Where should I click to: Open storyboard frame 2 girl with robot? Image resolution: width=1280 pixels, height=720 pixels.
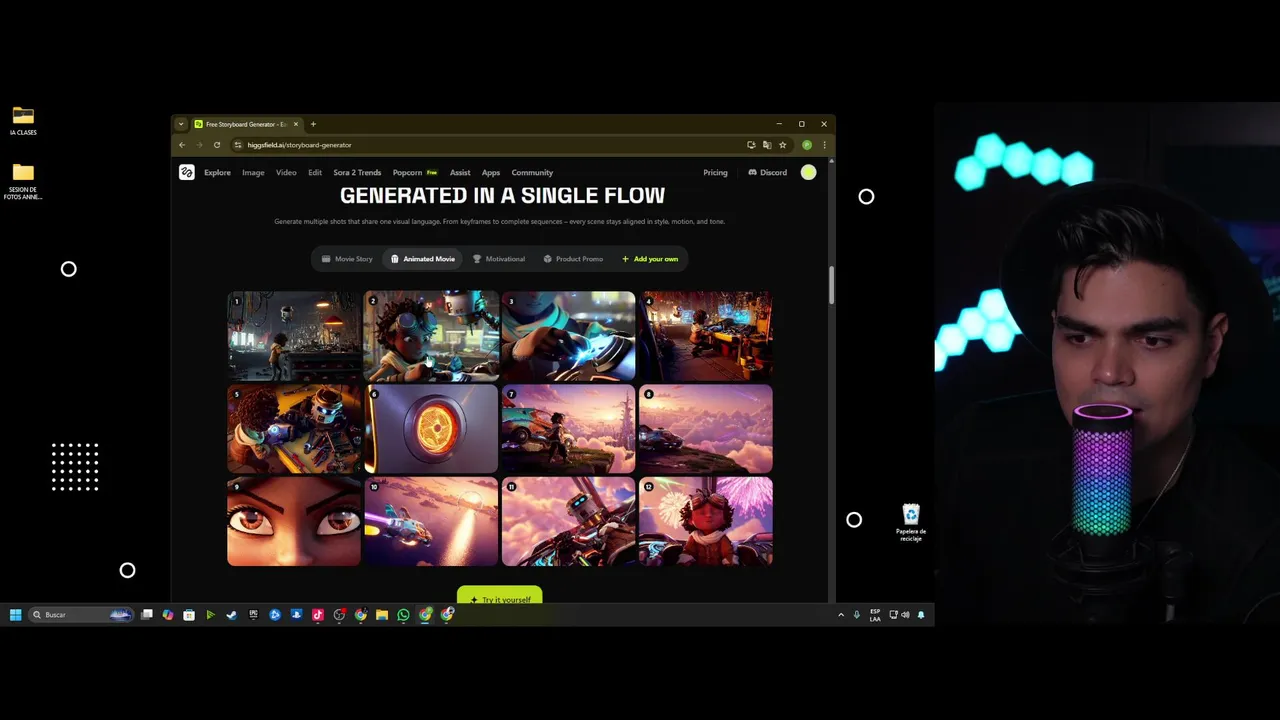431,336
